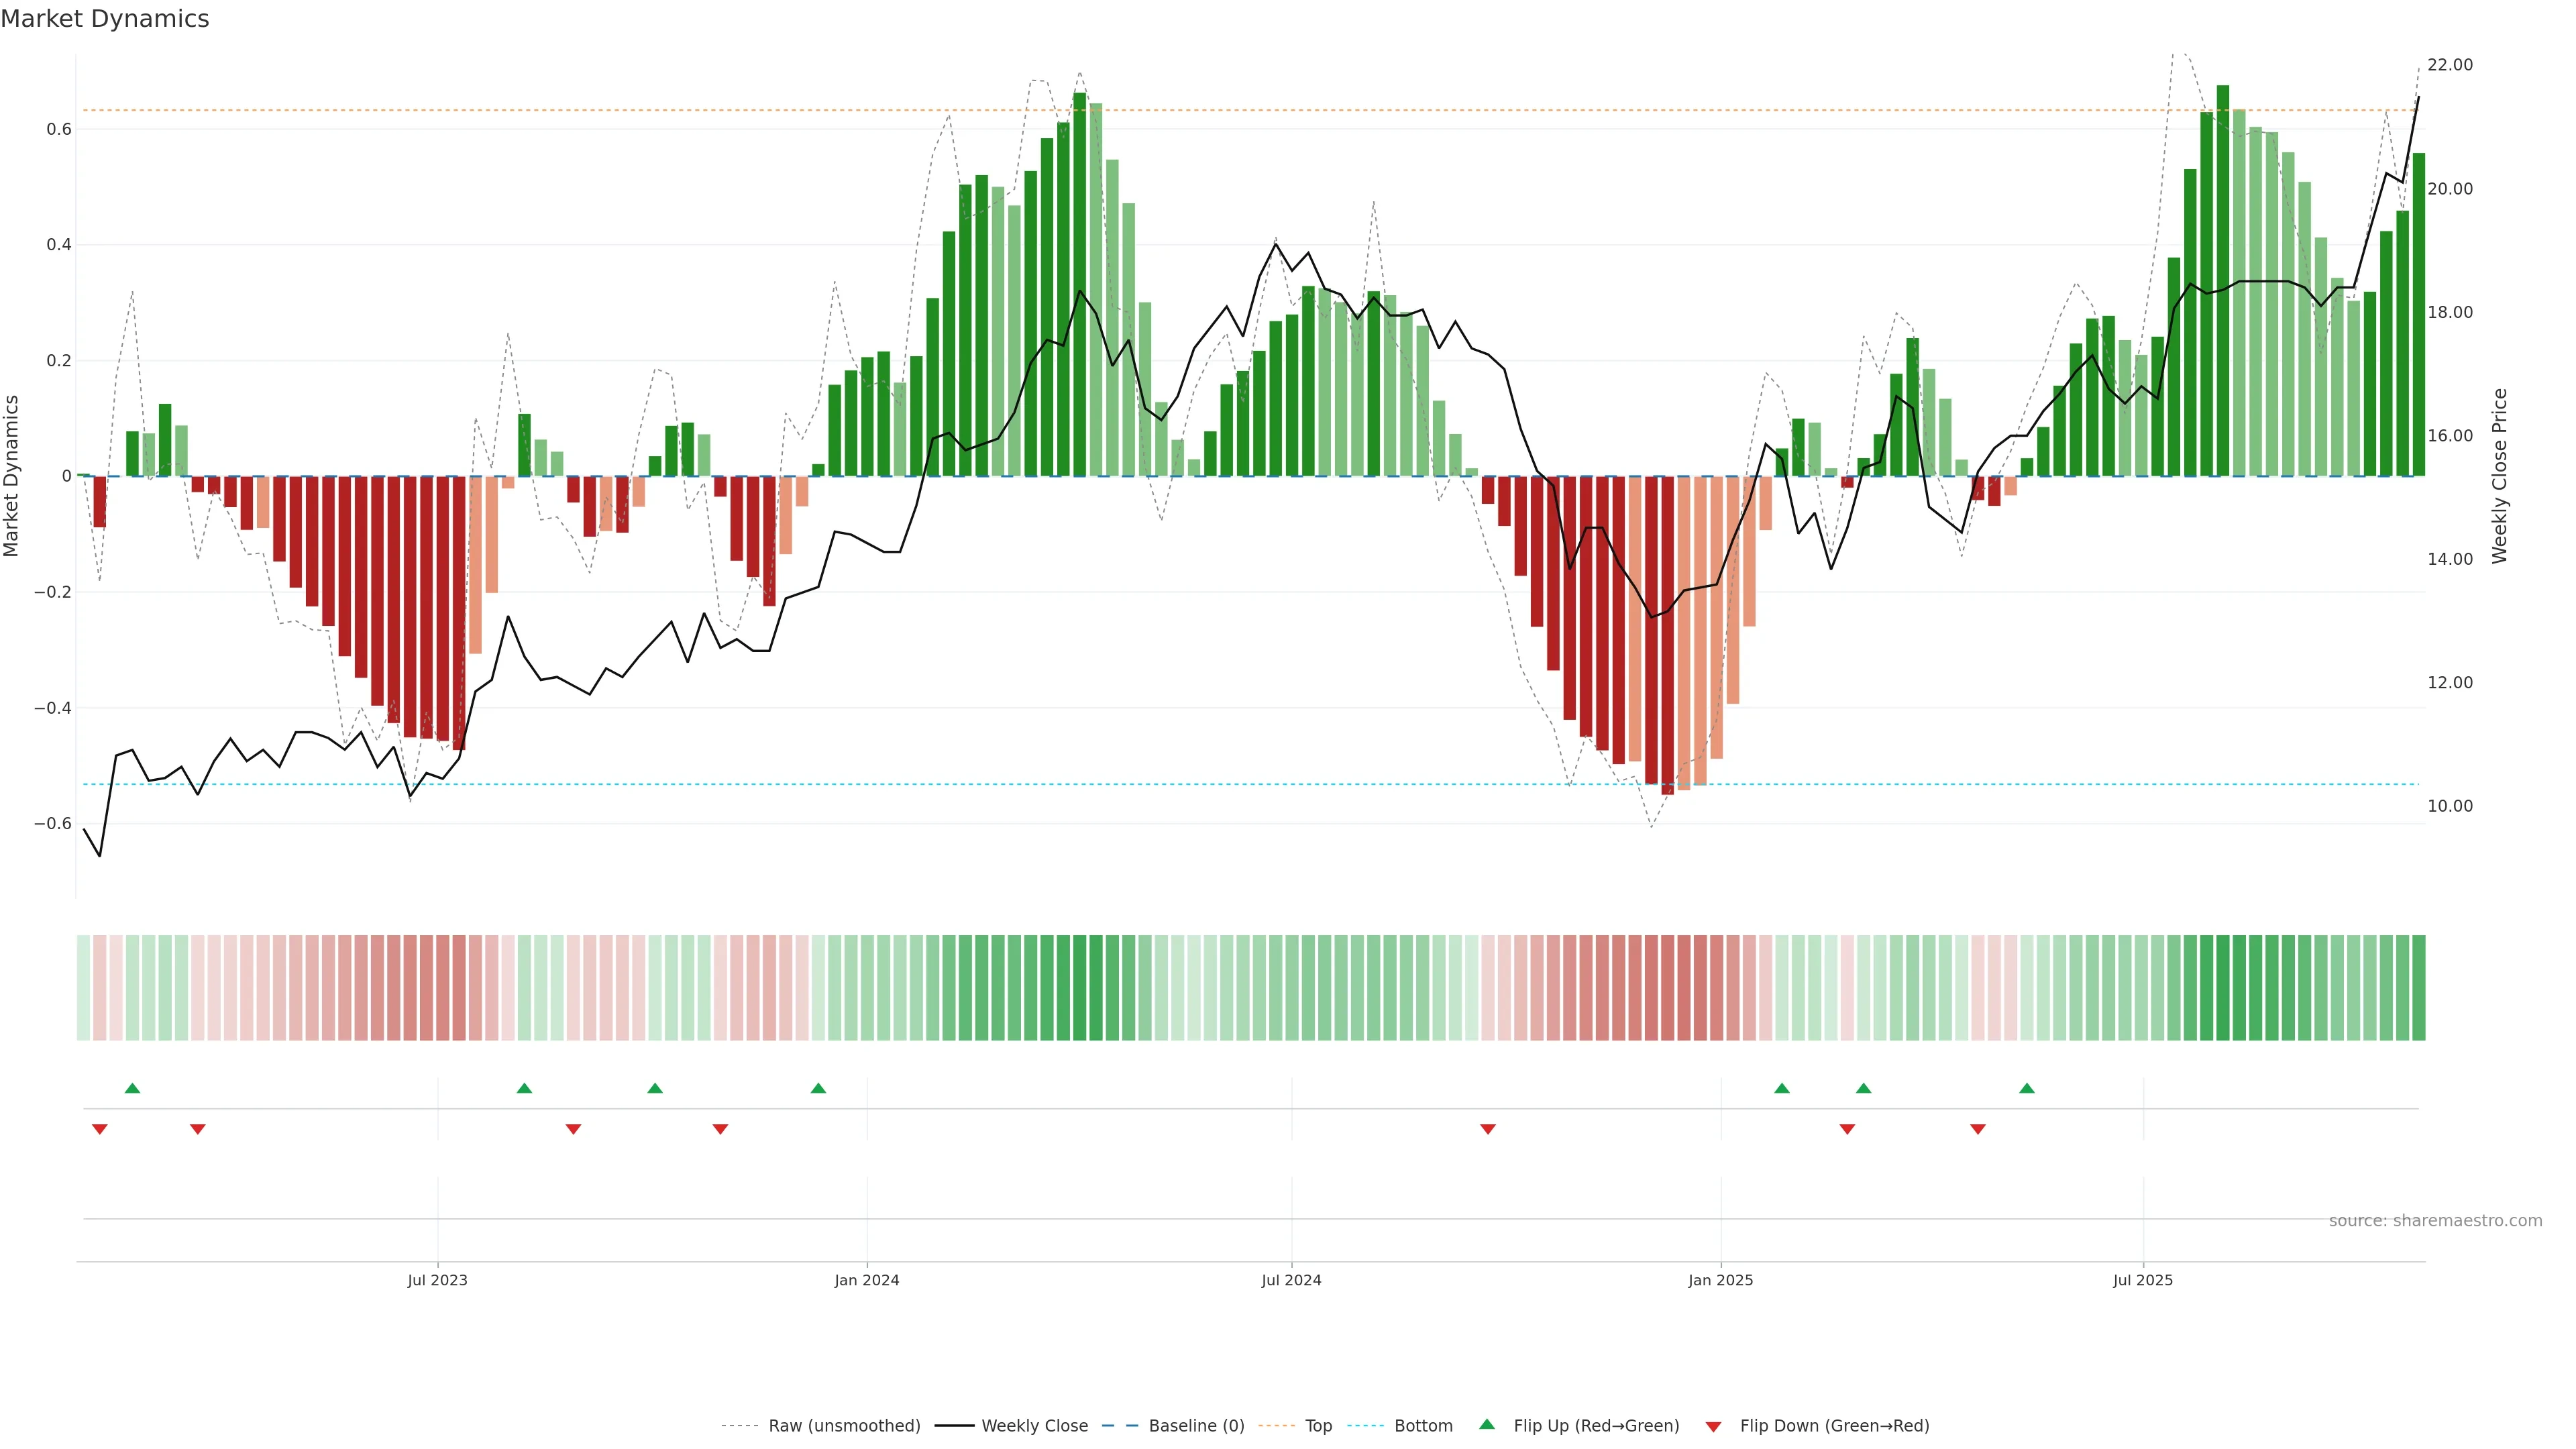Click the Jan 2024 x-axis label

[x=866, y=1280]
